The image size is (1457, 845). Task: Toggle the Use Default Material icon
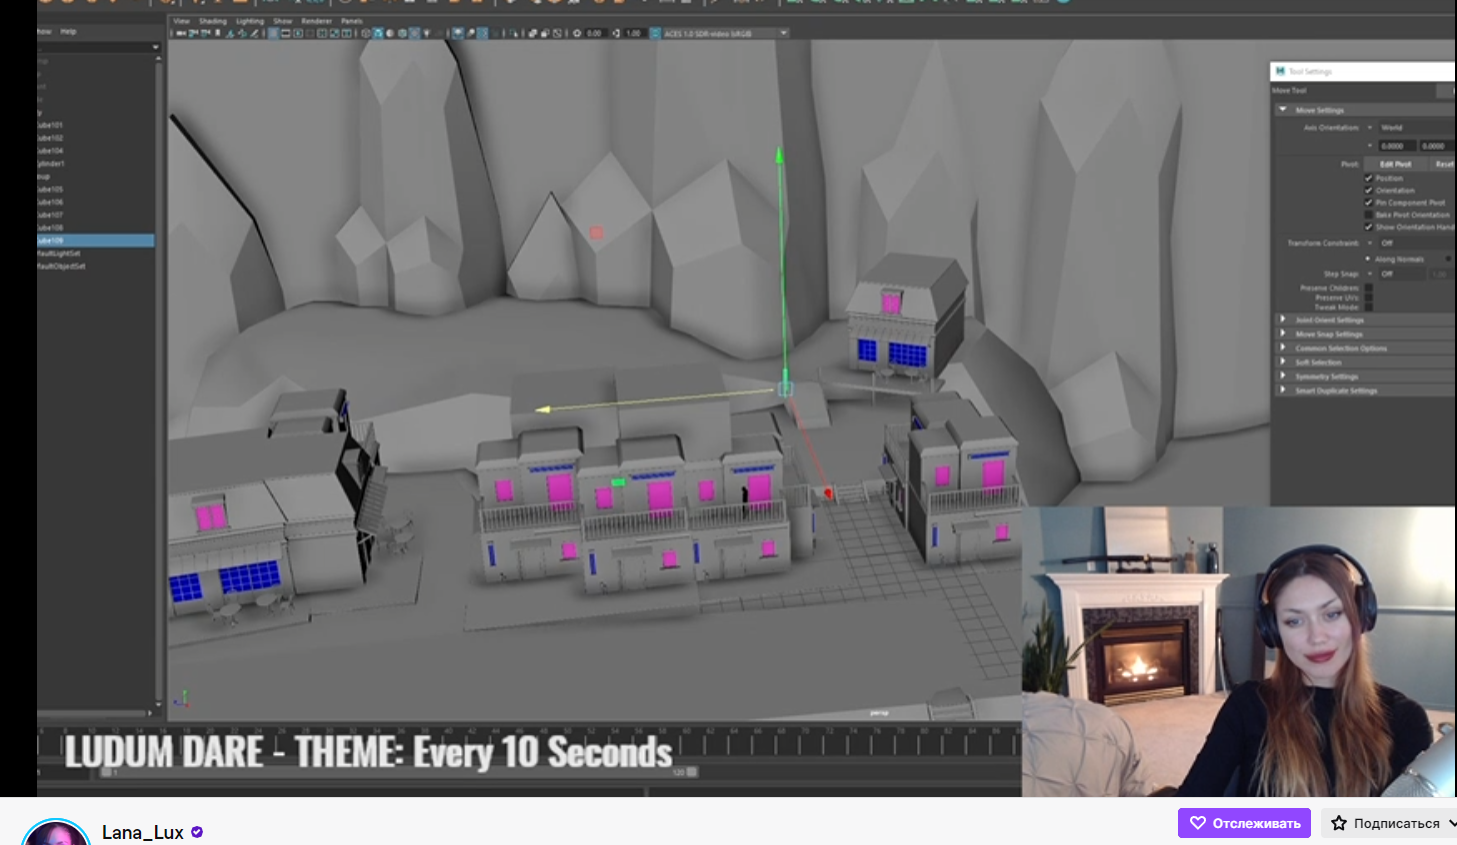[x=390, y=33]
